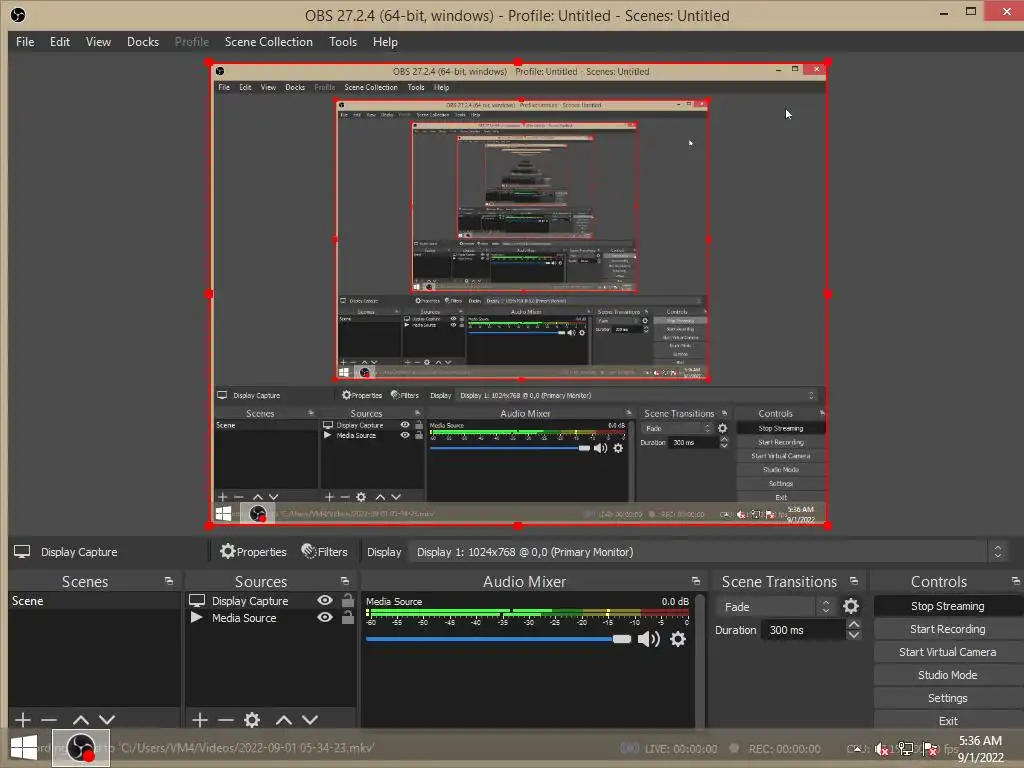Open the Help menu
Image resolution: width=1024 pixels, height=768 pixels.
[385, 42]
